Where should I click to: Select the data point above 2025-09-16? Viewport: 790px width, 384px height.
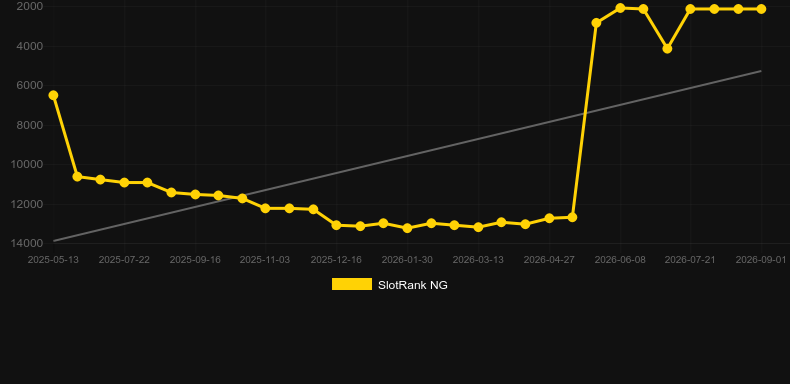coord(195,194)
